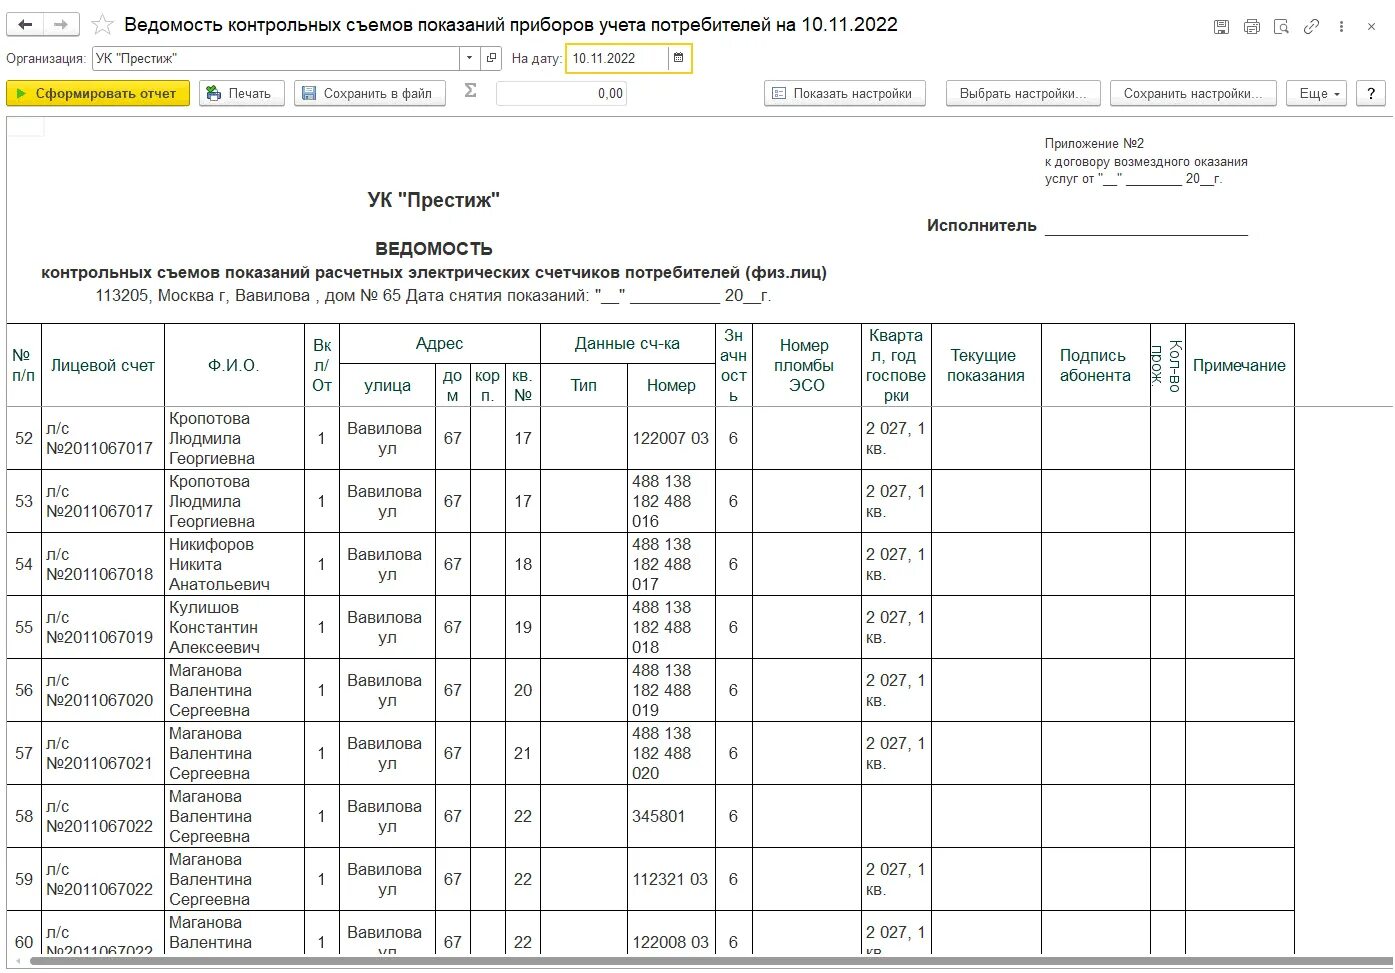Click the printer icon in title bar
This screenshot has width=1395, height=973.
tap(1251, 27)
